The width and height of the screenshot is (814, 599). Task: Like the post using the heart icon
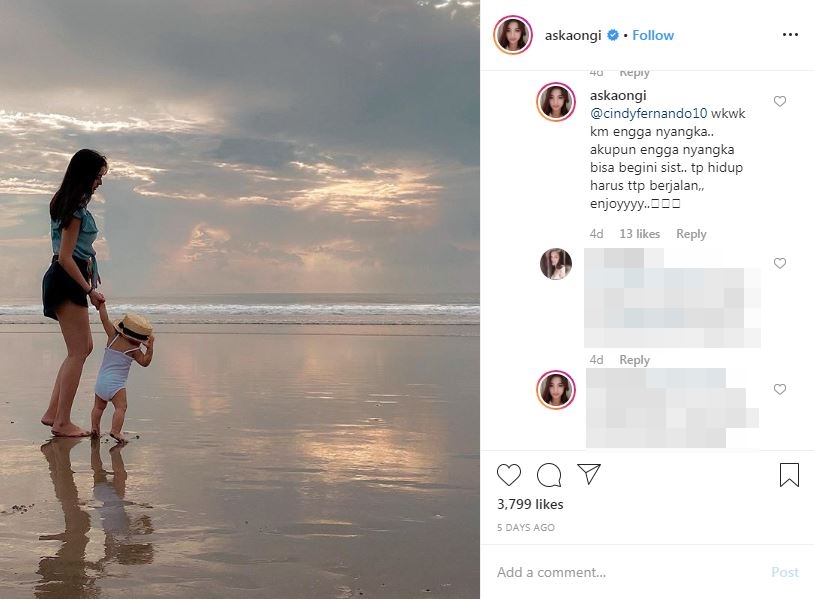click(509, 474)
